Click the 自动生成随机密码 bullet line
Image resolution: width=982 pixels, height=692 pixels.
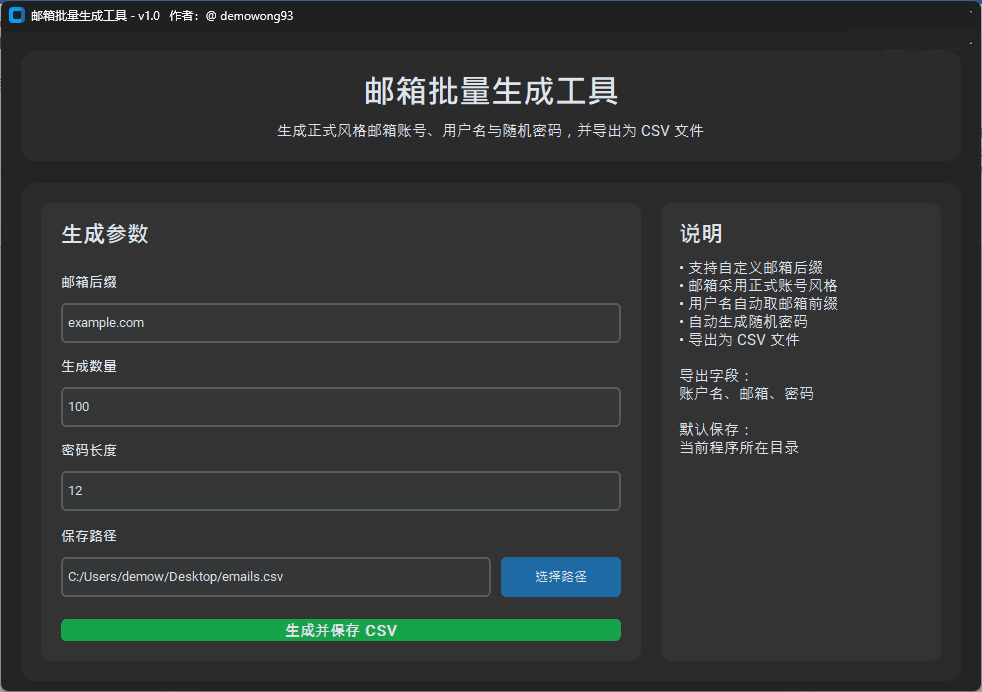tap(744, 322)
